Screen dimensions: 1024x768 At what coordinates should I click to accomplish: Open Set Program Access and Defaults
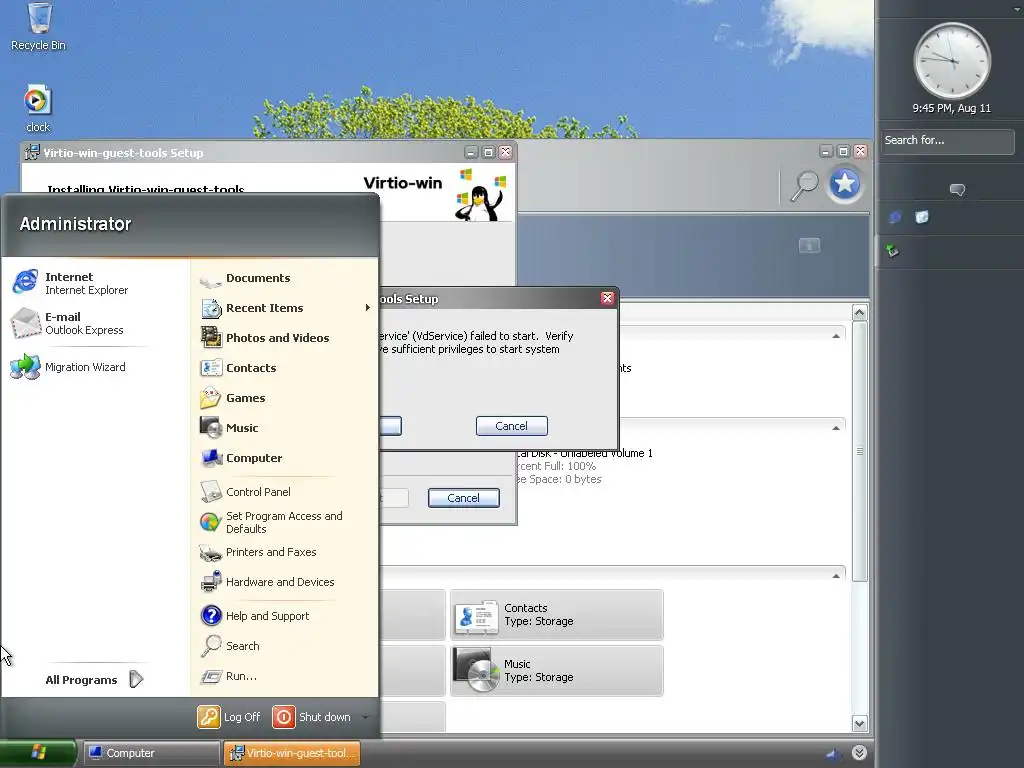[x=272, y=522]
